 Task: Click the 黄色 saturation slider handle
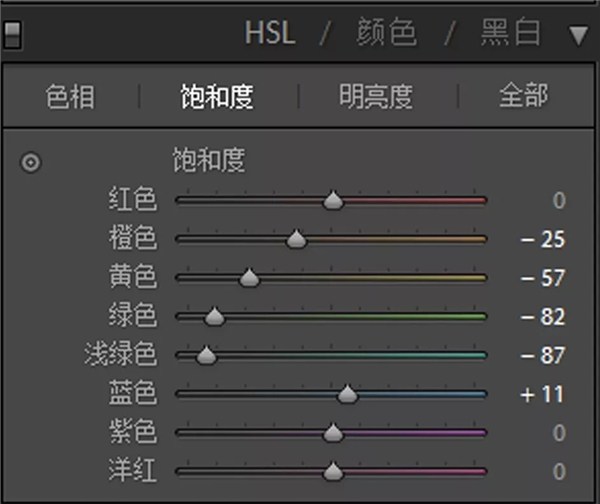coord(249,278)
